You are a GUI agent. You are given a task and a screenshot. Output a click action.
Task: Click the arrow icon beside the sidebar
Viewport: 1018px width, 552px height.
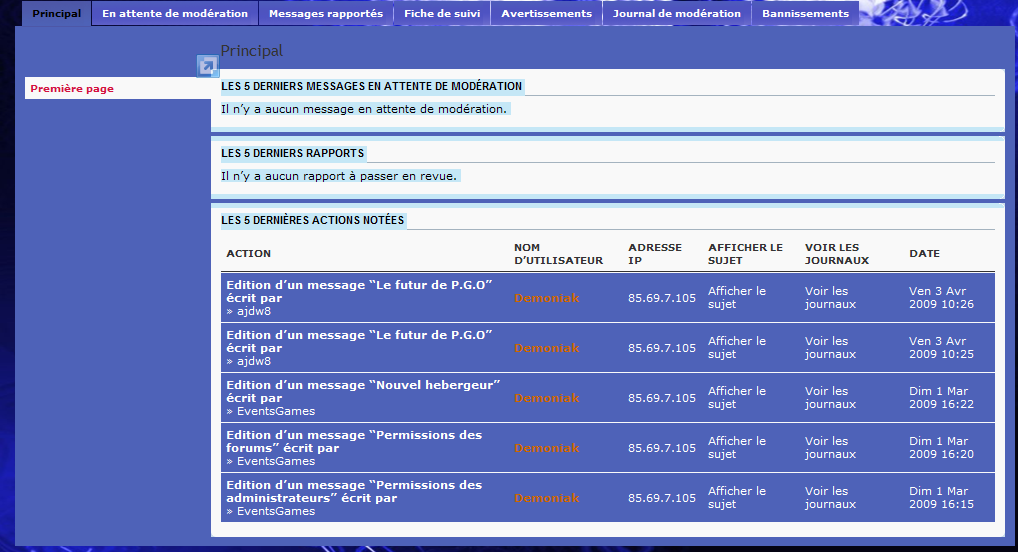207,67
